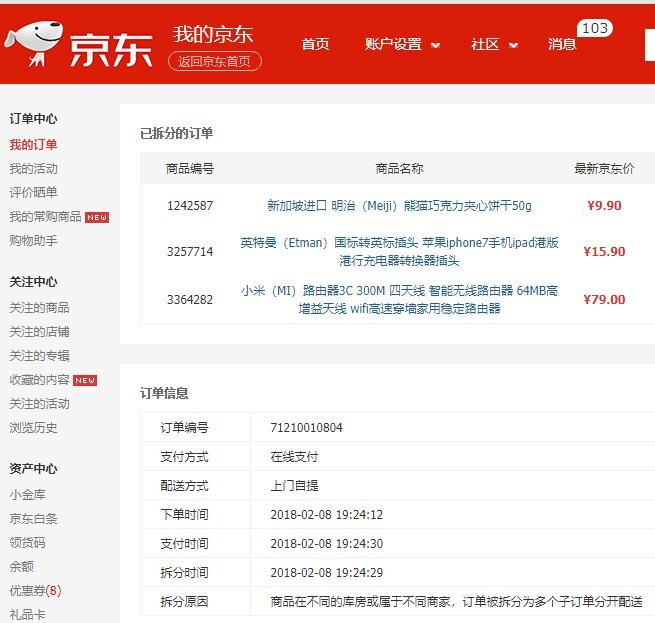Image resolution: width=655 pixels, height=623 pixels.
Task: Open Meiji 熊猫巧克力夹心饼干 product link
Action: point(399,206)
